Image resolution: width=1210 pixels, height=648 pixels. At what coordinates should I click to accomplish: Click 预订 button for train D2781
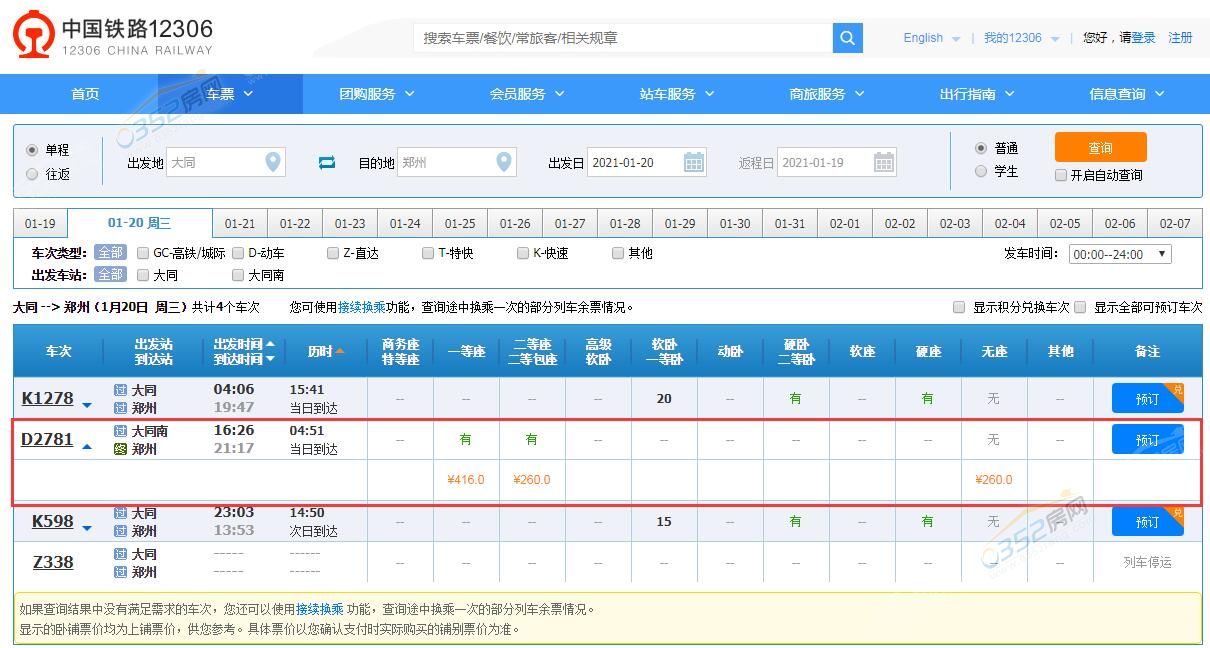[x=1147, y=440]
